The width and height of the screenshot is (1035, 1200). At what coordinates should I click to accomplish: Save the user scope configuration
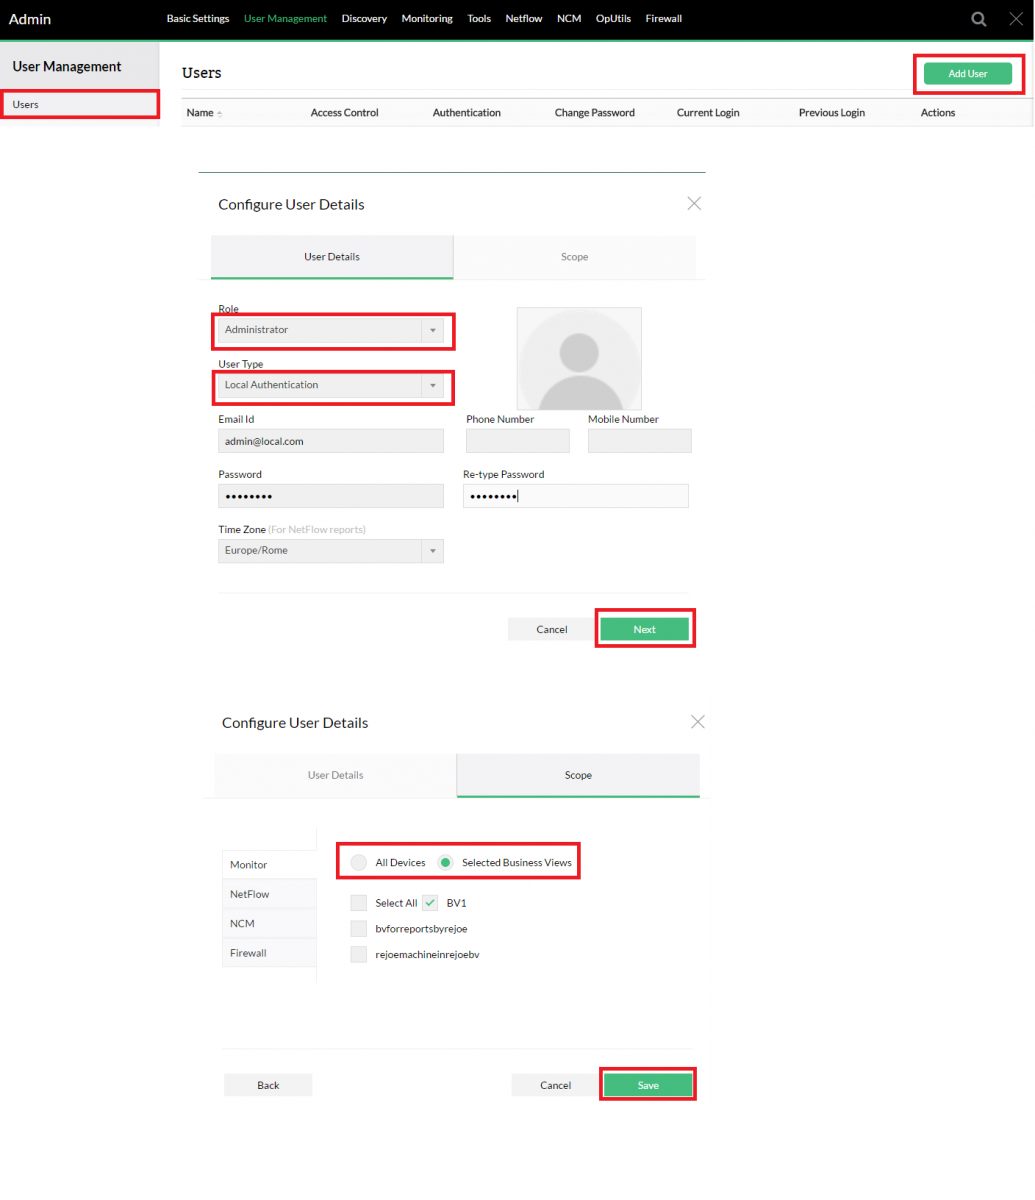coord(647,1085)
